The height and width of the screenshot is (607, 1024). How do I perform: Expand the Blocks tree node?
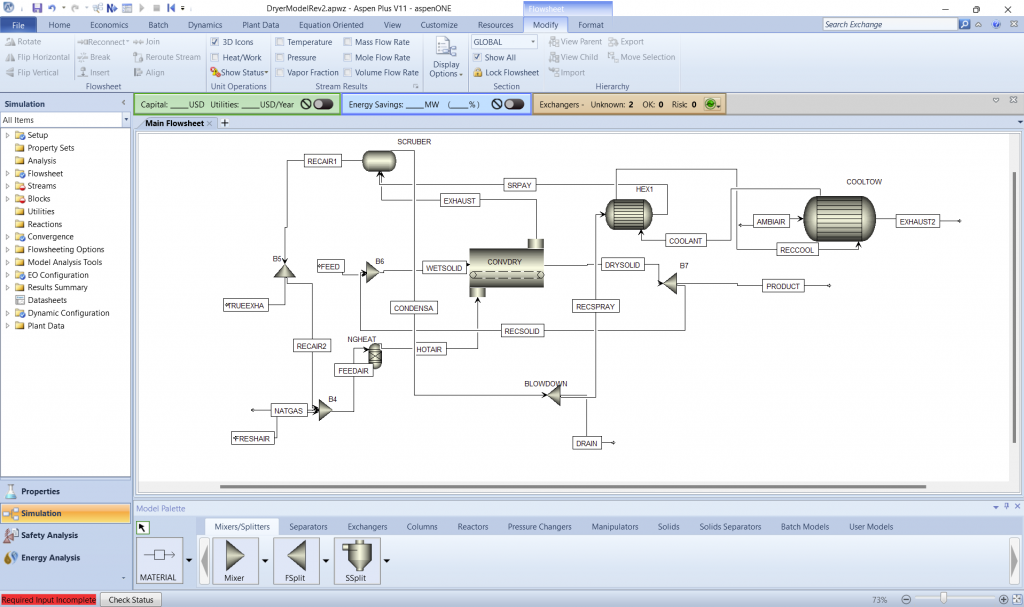point(8,199)
